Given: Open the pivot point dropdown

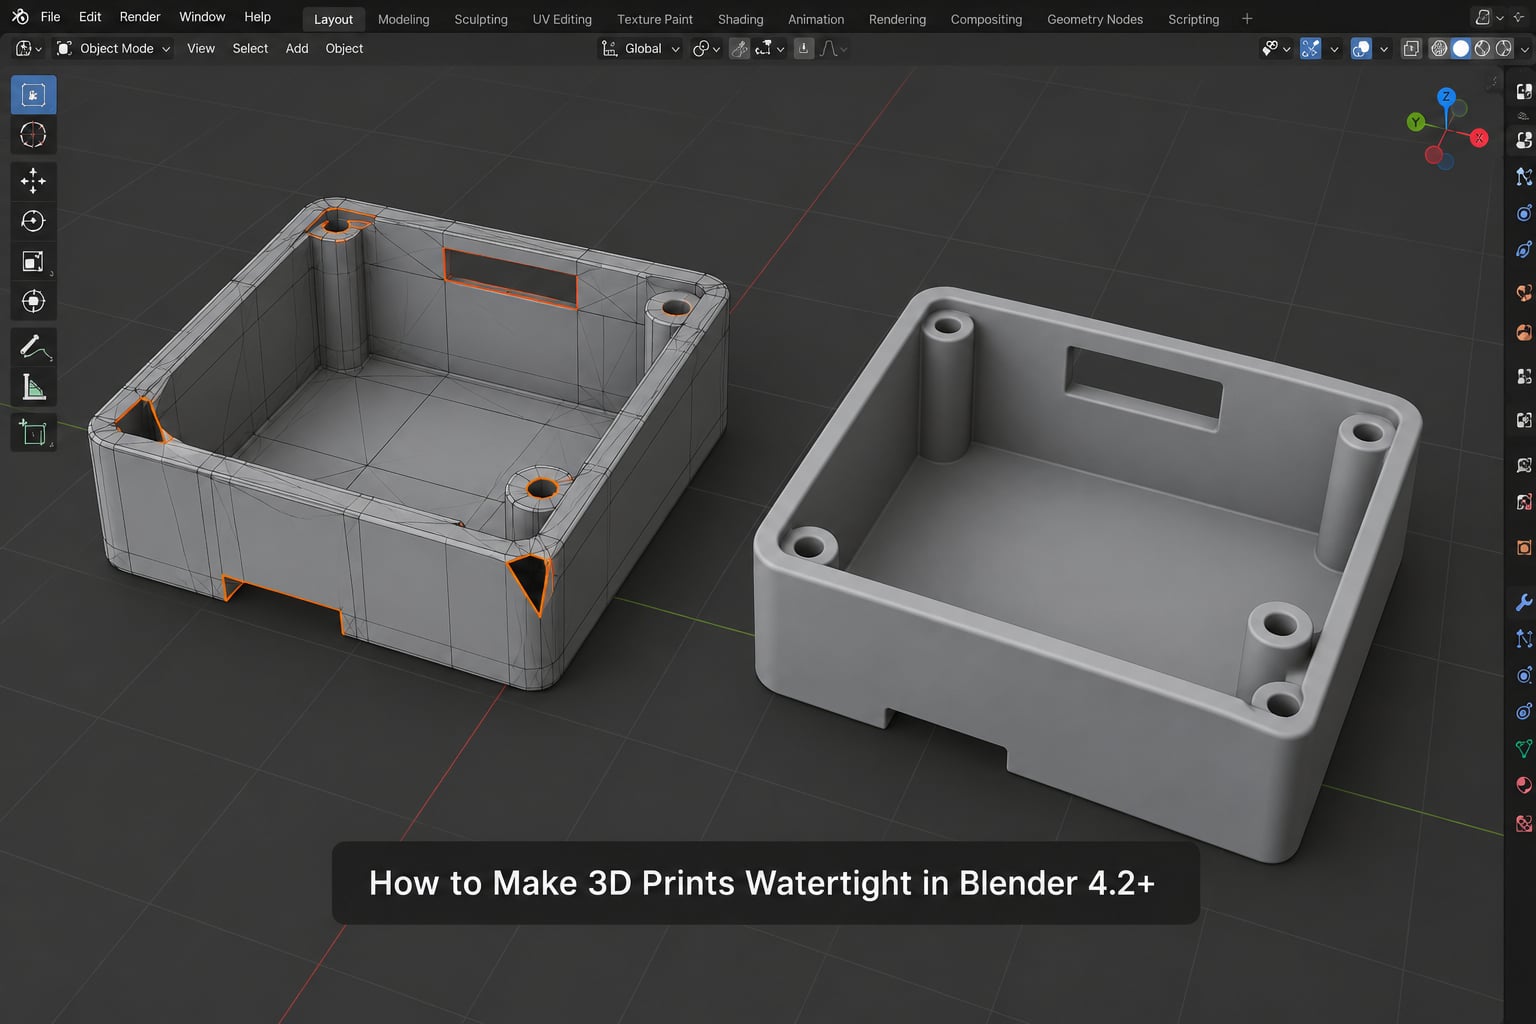Looking at the screenshot, I should click(706, 48).
